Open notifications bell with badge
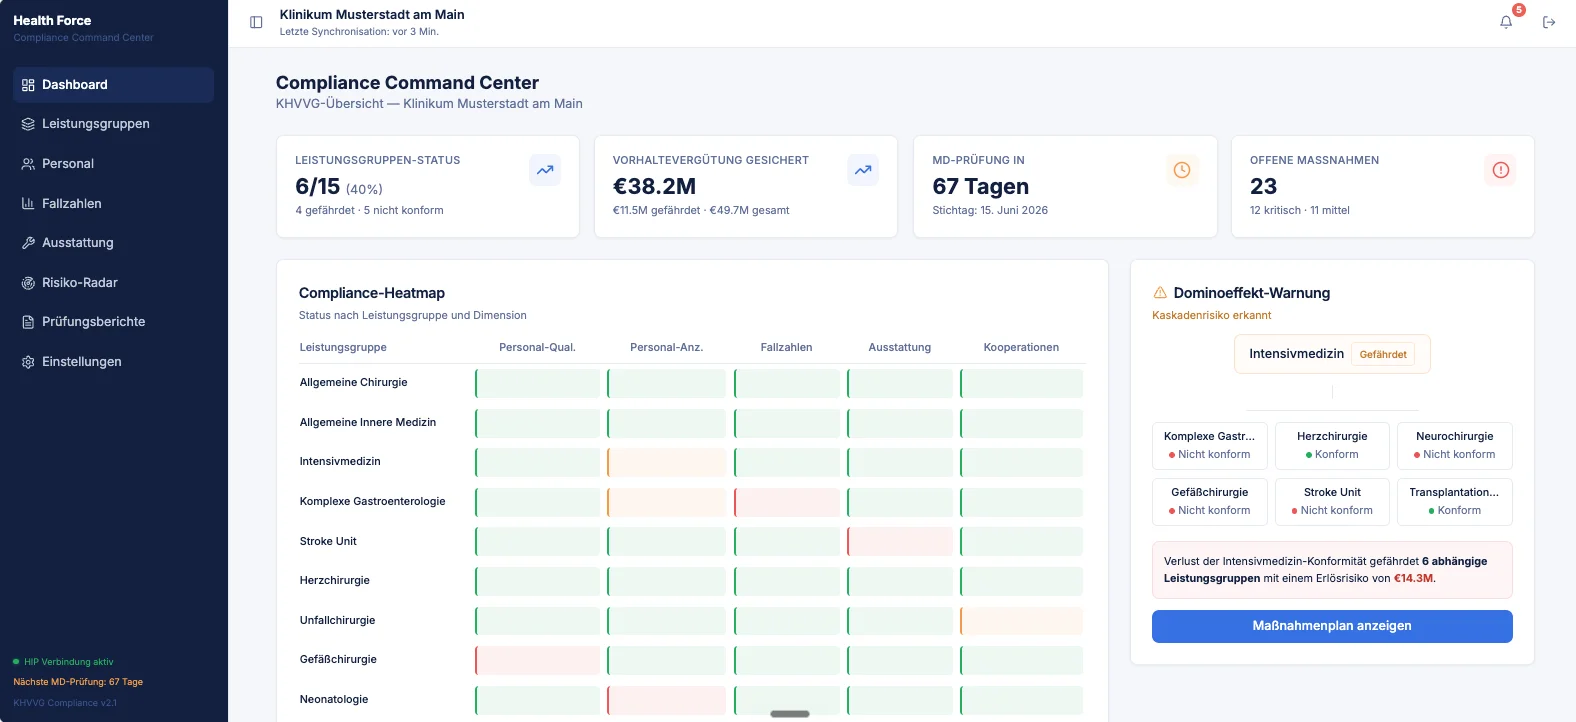 click(1506, 22)
